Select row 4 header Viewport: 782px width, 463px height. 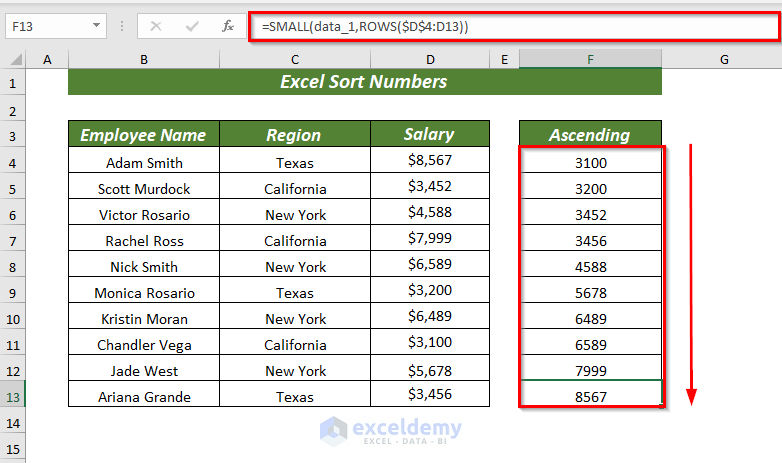[x=12, y=163]
